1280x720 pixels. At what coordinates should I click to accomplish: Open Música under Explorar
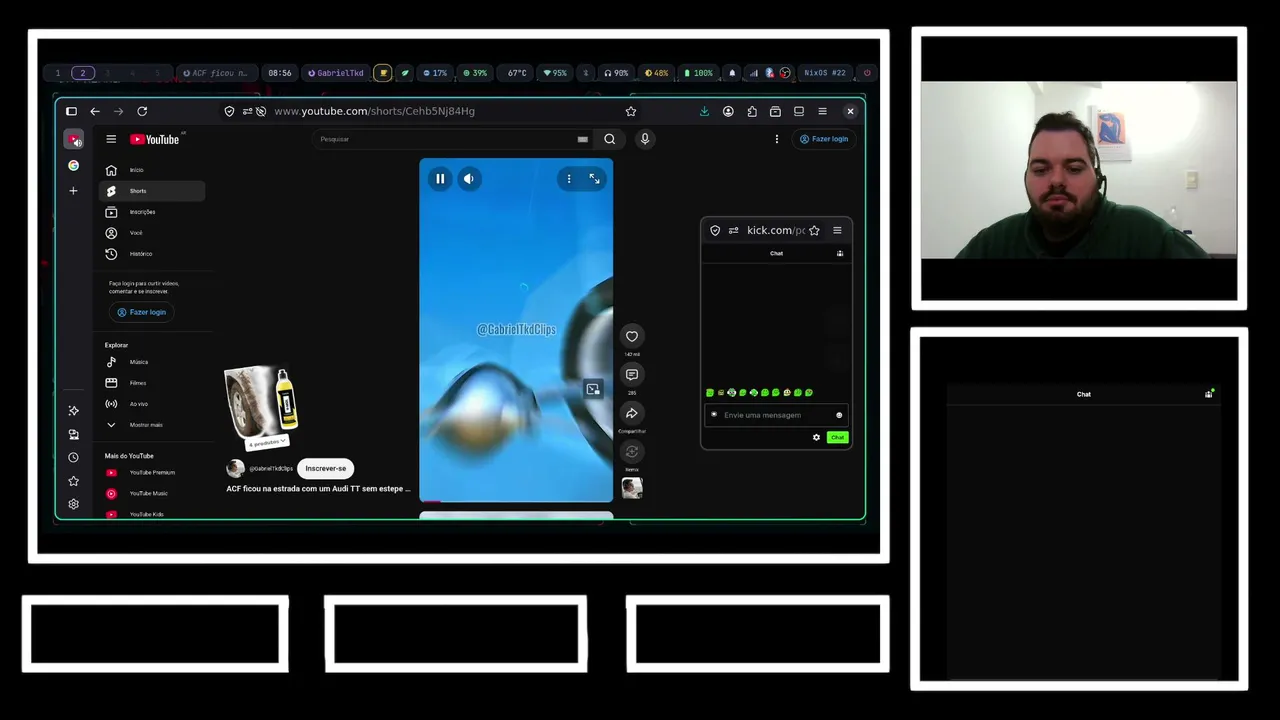click(x=152, y=362)
